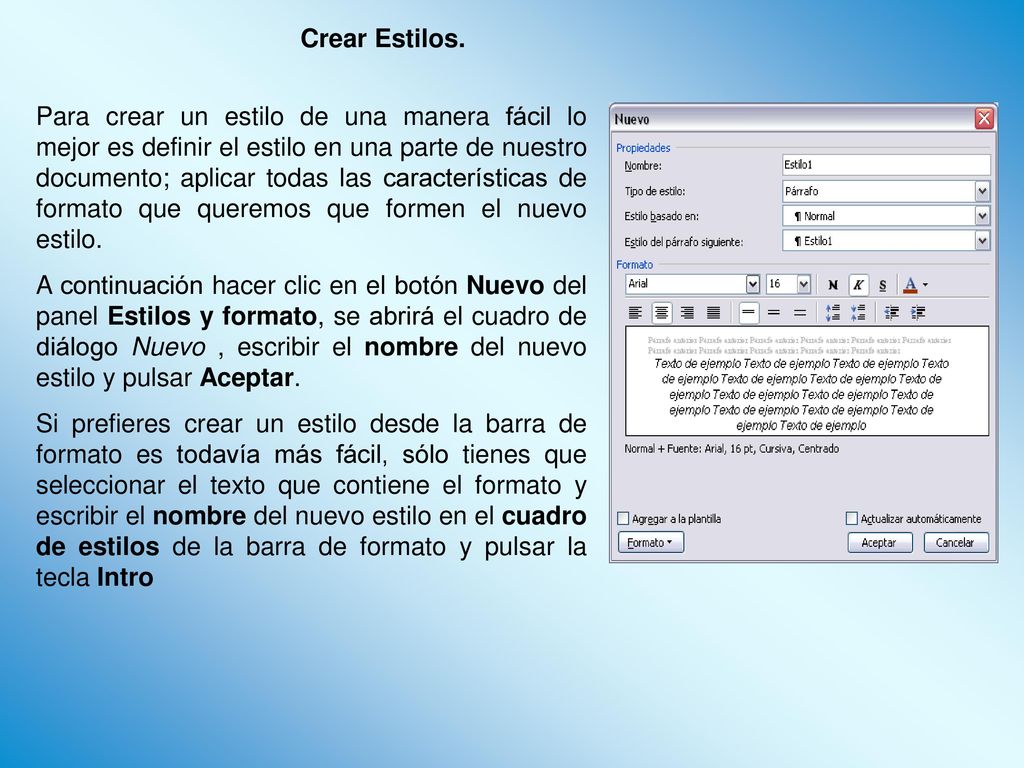The height and width of the screenshot is (768, 1024).
Task: Set double line spacing
Action: (800, 313)
